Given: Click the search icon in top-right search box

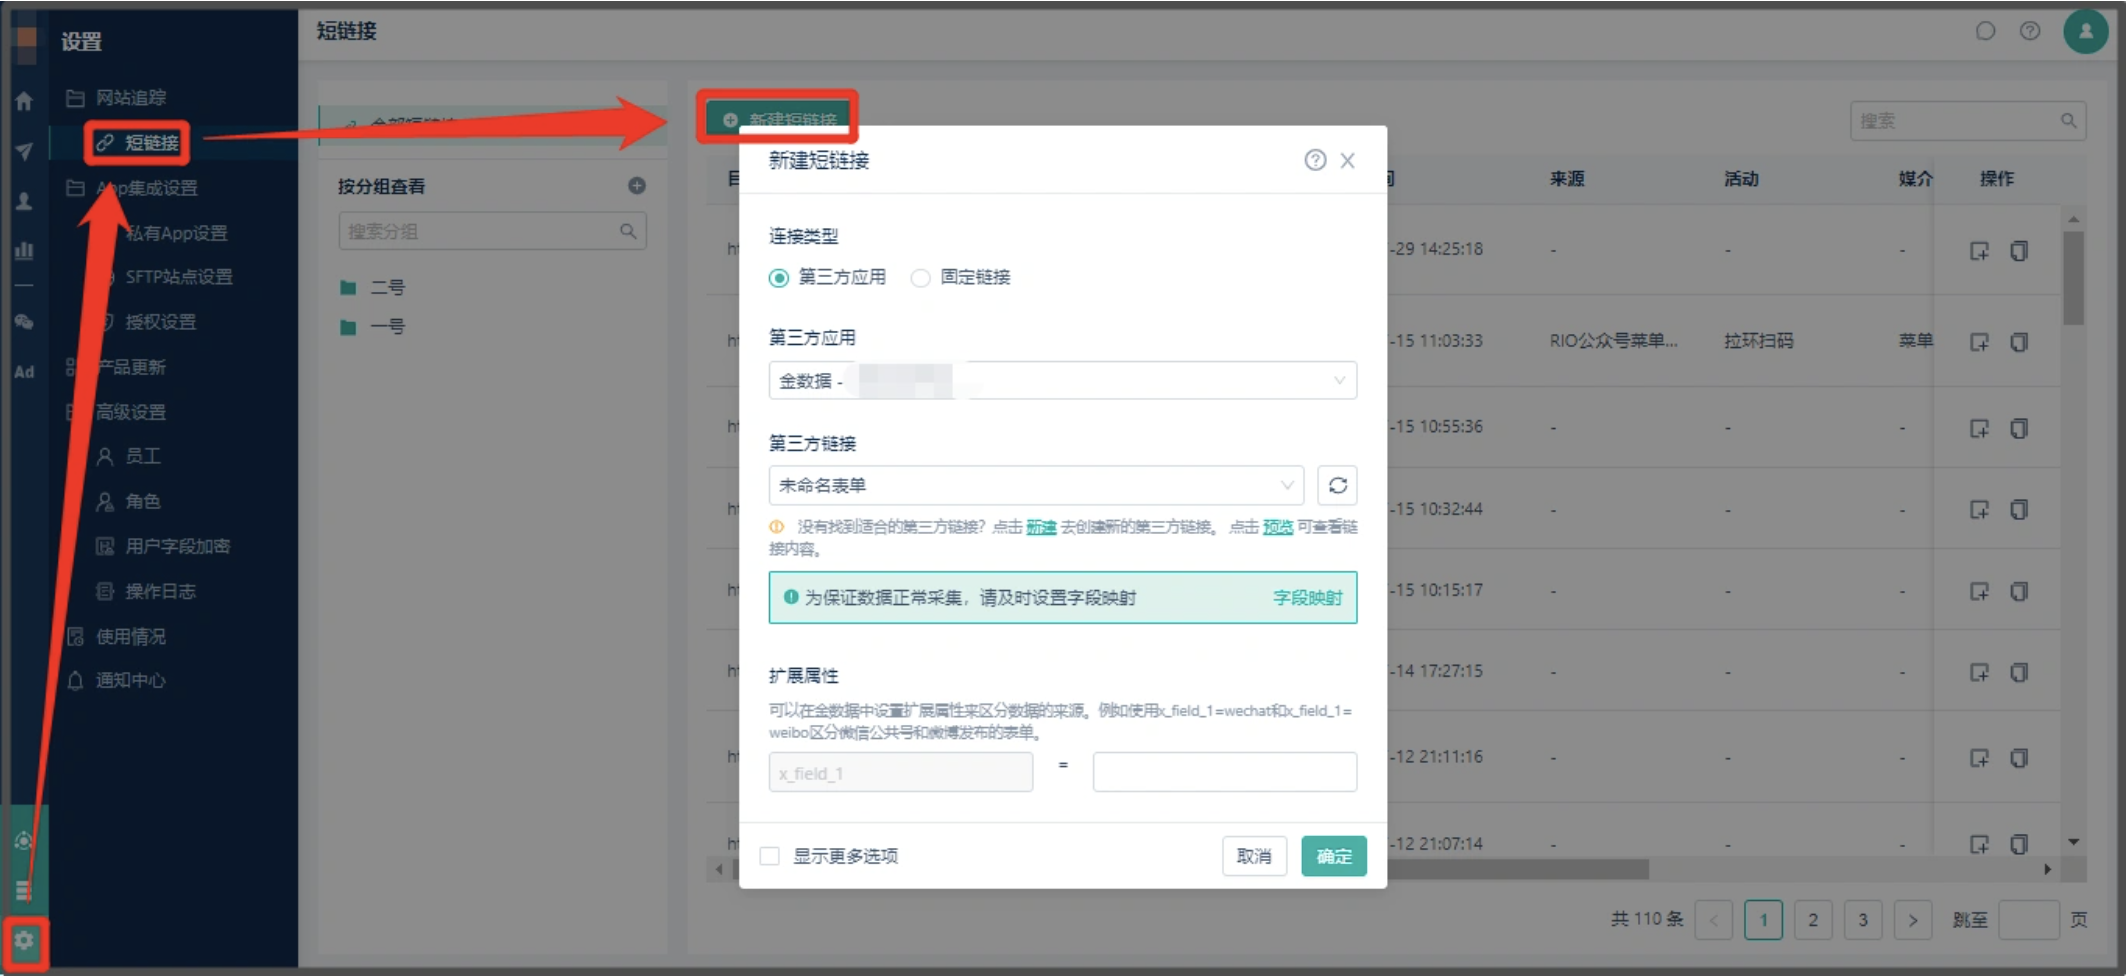Looking at the screenshot, I should [2068, 121].
